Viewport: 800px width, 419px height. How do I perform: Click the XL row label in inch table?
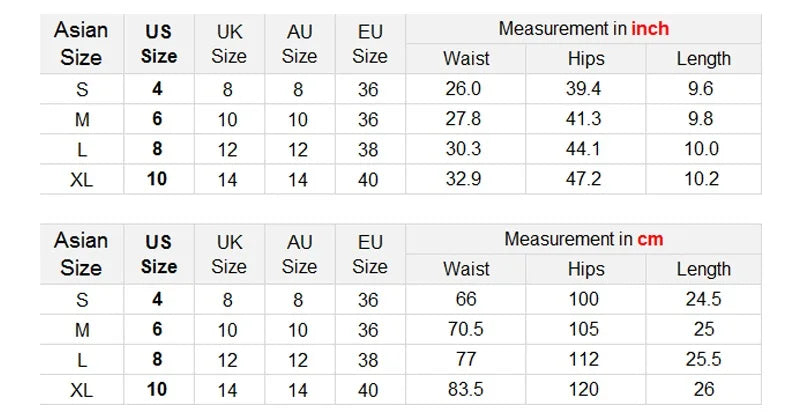(x=82, y=180)
